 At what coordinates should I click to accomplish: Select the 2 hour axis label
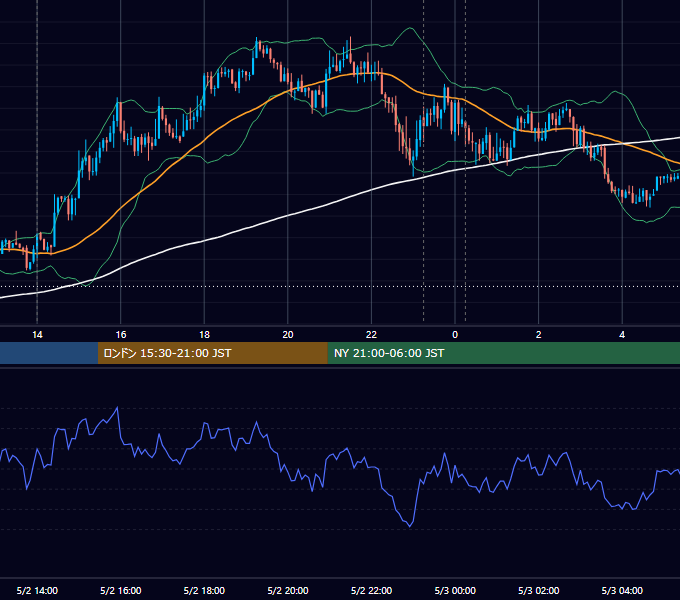point(539,335)
